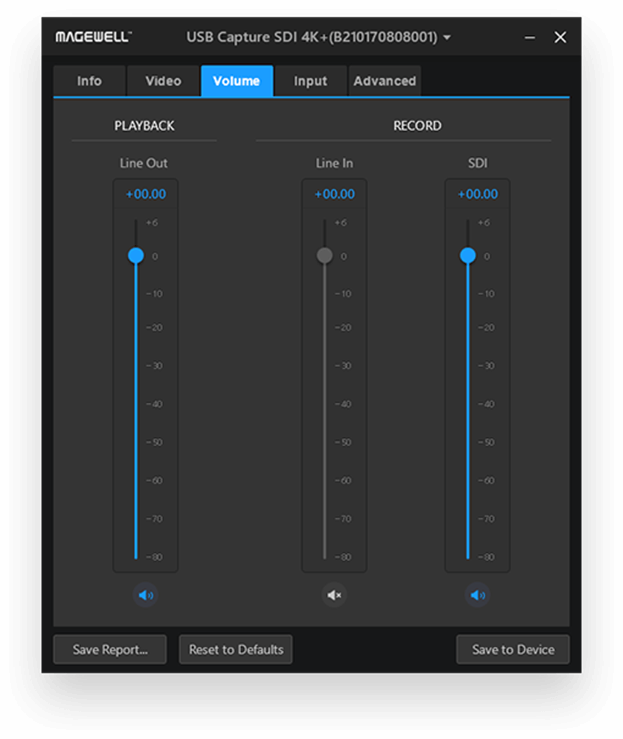
Task: Click the Line Out slider handle
Action: (x=136, y=256)
